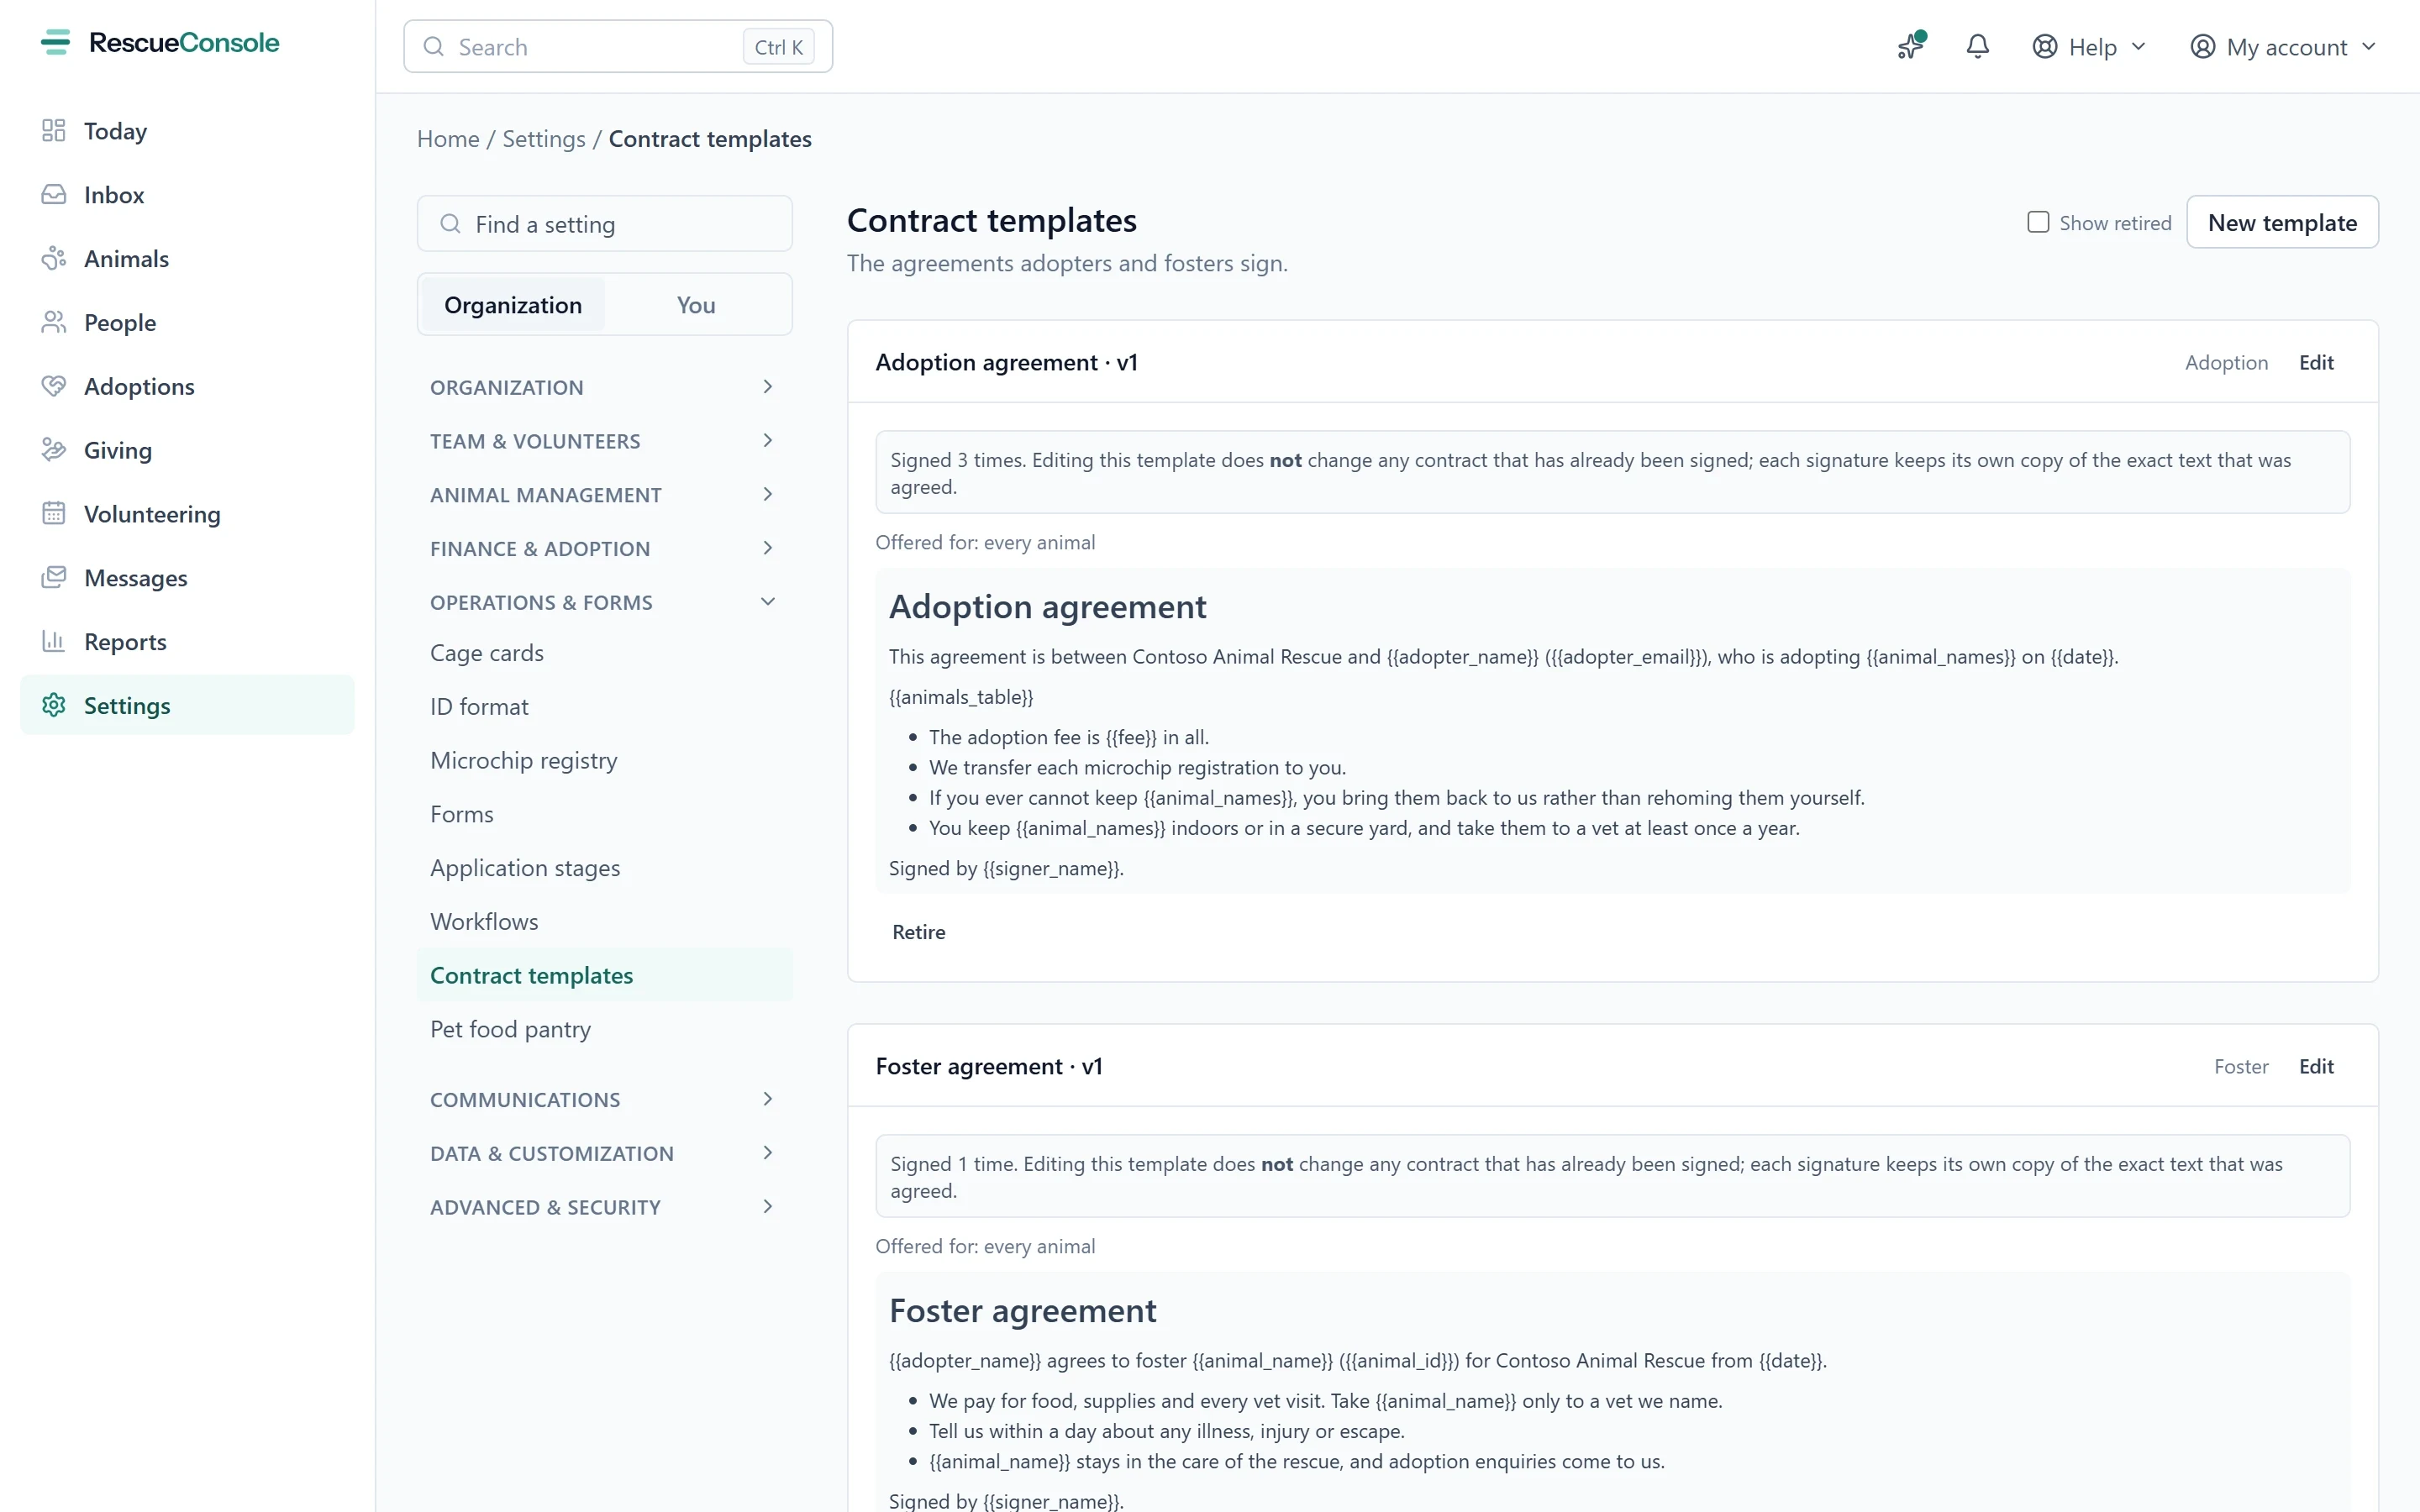The width and height of the screenshot is (2420, 1512).
Task: Retire the Adoption agreement template
Action: (918, 932)
